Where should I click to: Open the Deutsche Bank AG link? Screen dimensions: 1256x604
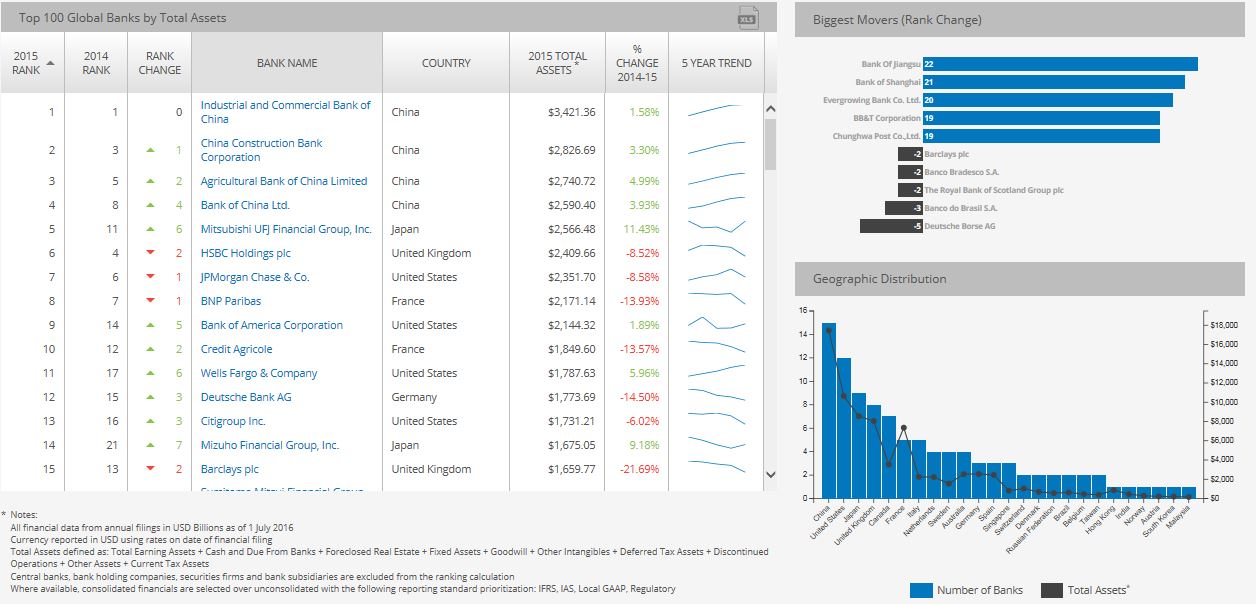click(x=246, y=397)
